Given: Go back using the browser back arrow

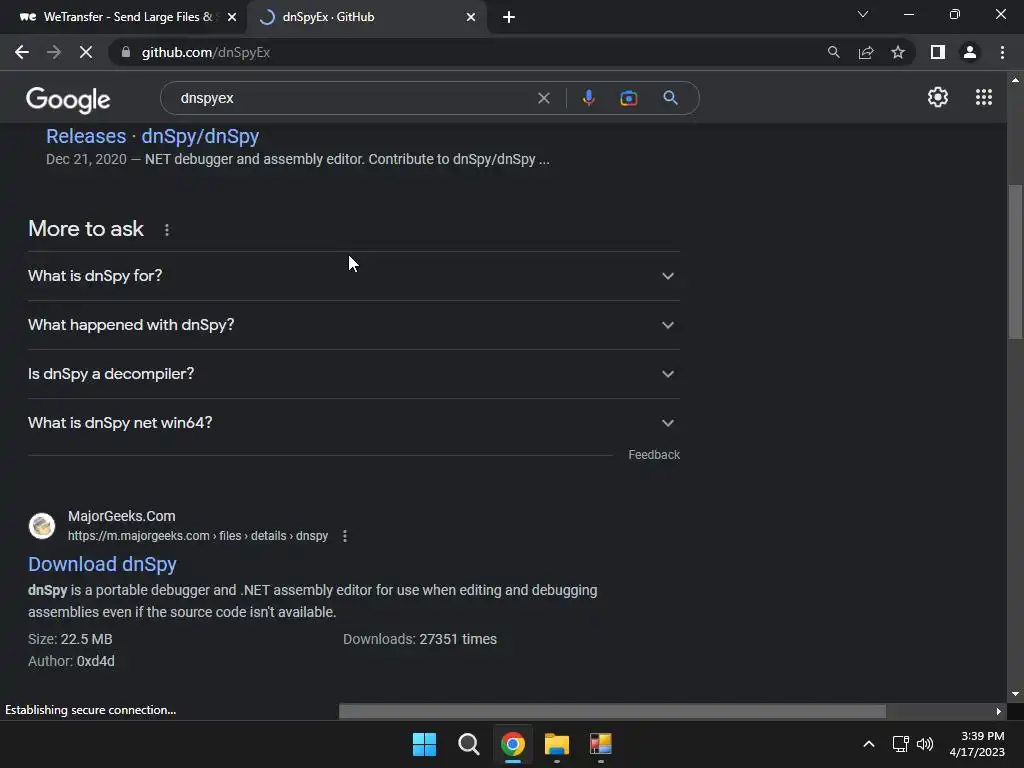Looking at the screenshot, I should [22, 52].
